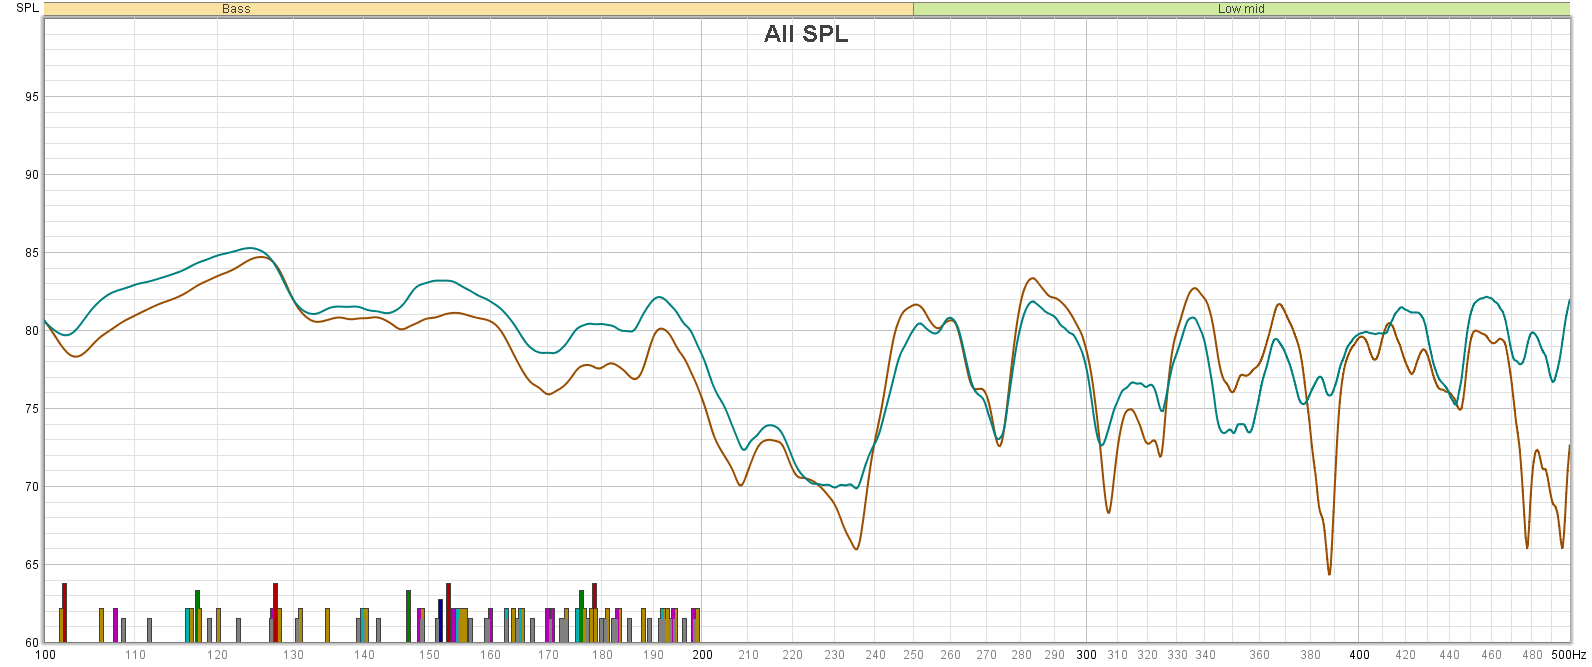Click the 95 dB axis tick
Image resolution: width=1592 pixels, height=667 pixels.
pyautogui.click(x=32, y=97)
